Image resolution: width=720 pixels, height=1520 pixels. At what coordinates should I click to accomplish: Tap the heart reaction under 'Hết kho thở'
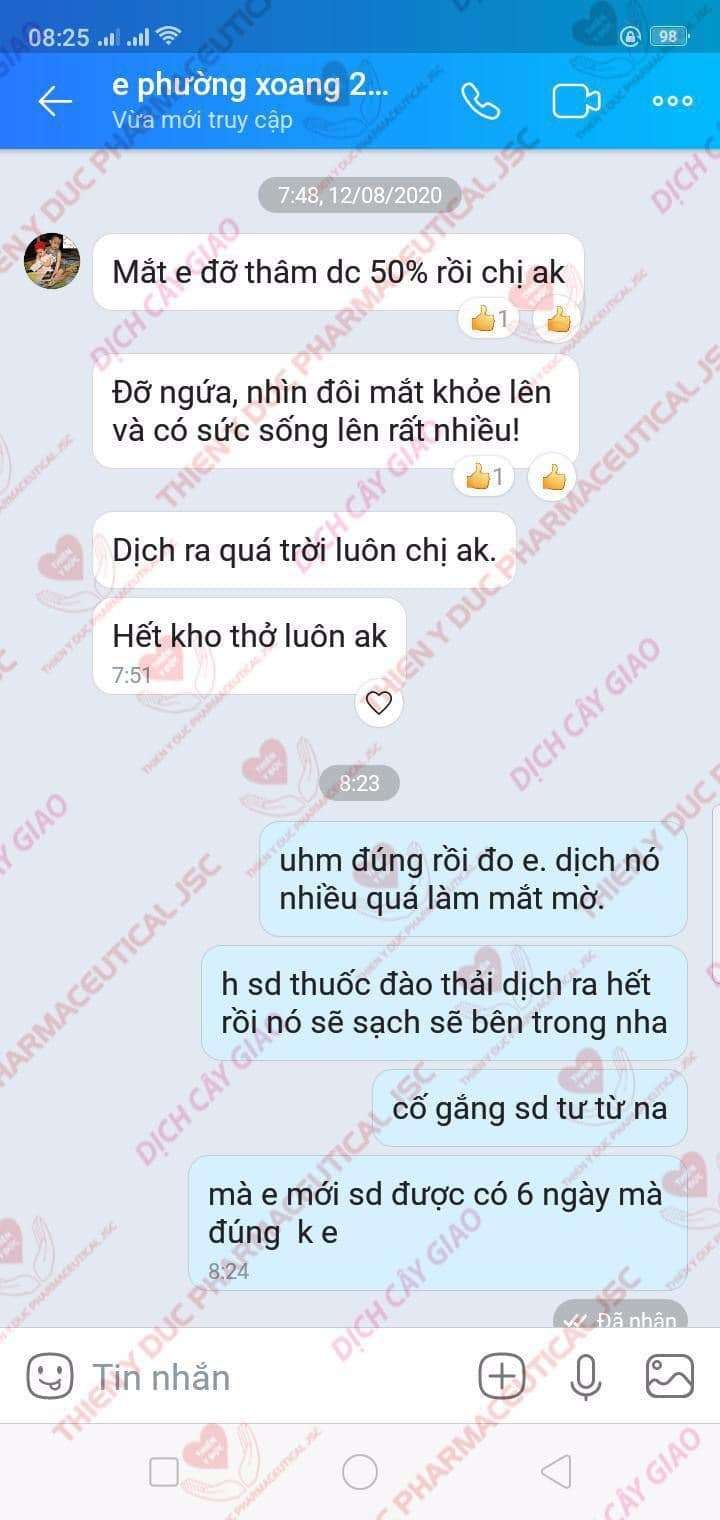tap(379, 703)
